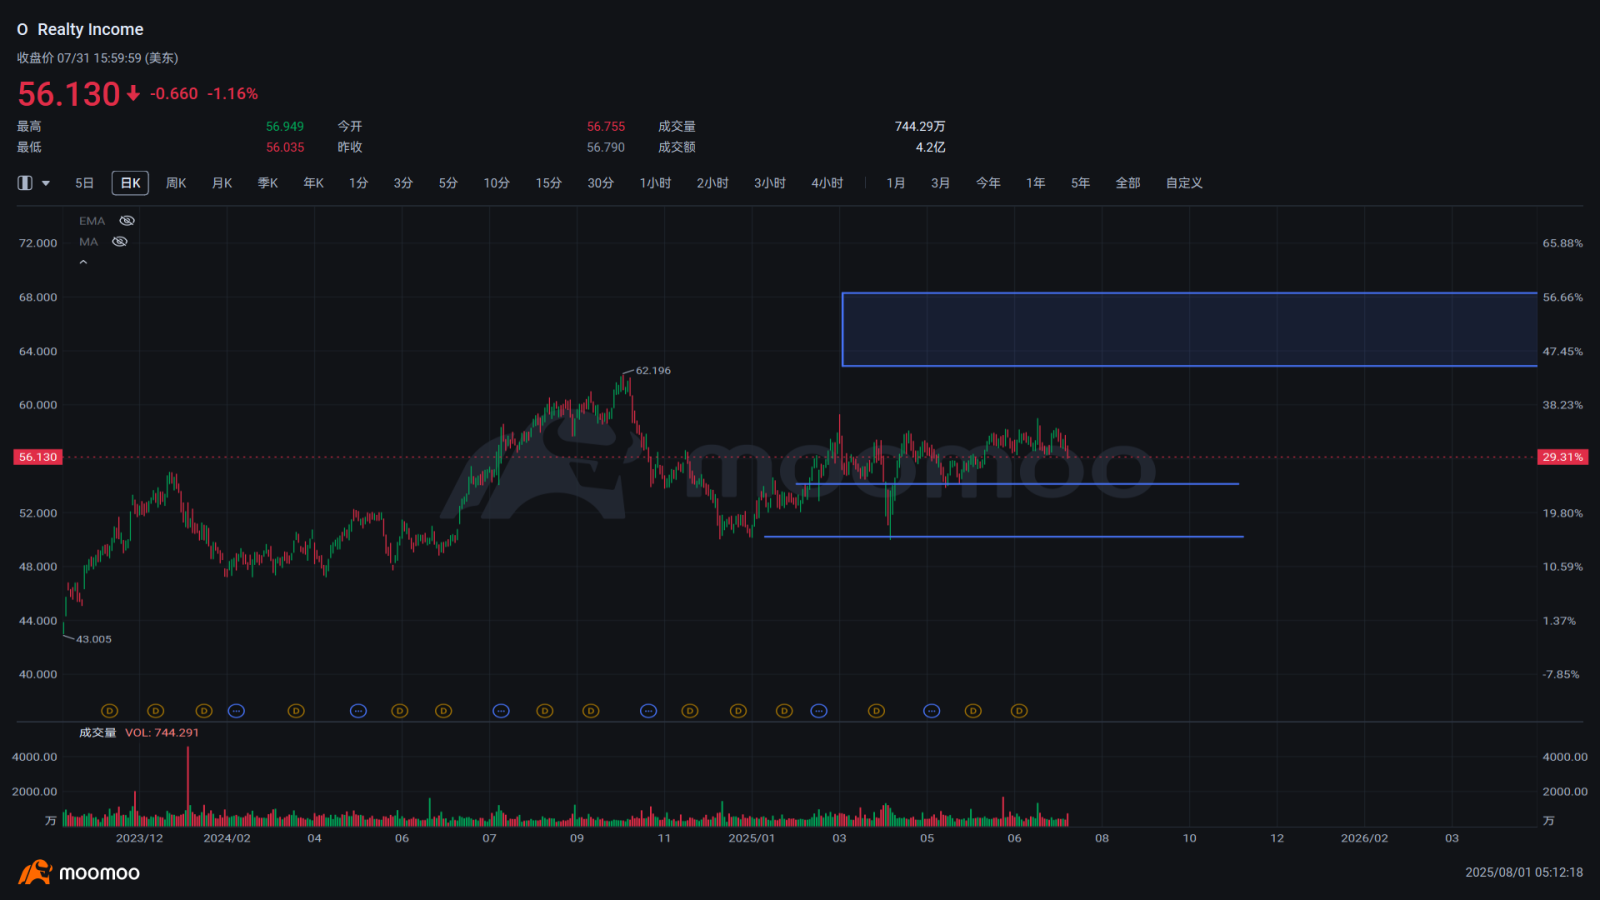The height and width of the screenshot is (900, 1600).
Task: Choose the 月K monthly chart interval
Action: tap(222, 183)
